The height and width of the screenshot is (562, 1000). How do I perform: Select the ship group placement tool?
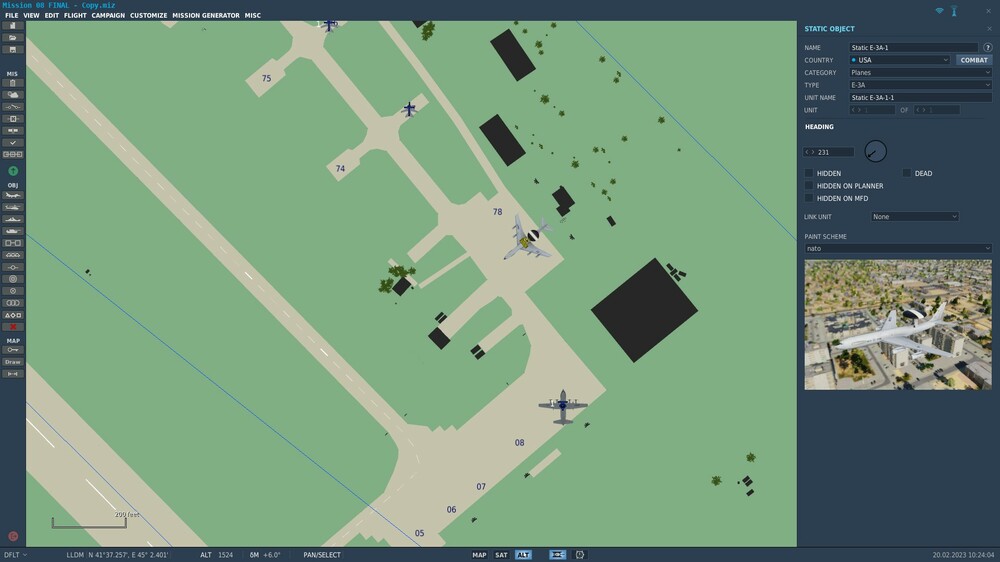[13, 219]
